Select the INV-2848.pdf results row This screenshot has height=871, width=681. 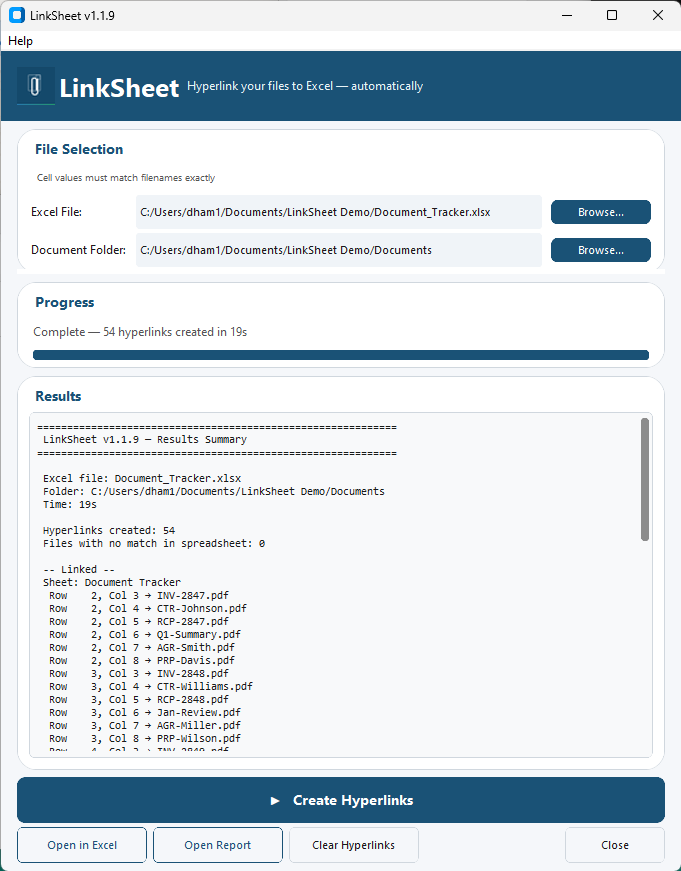[x=139, y=673]
